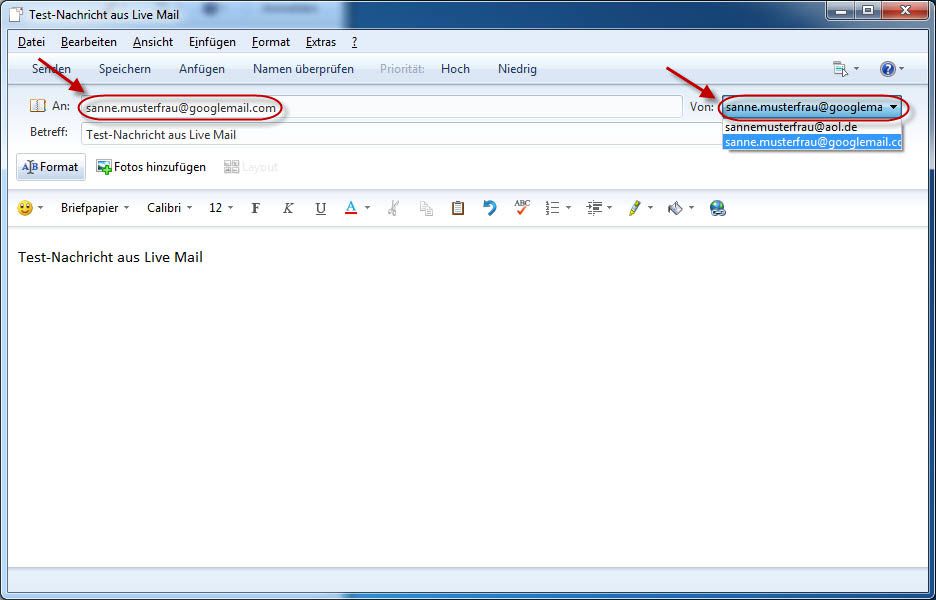This screenshot has height=600, width=936.
Task: Undo the last change with blue arrow
Action: pyautogui.click(x=489, y=207)
